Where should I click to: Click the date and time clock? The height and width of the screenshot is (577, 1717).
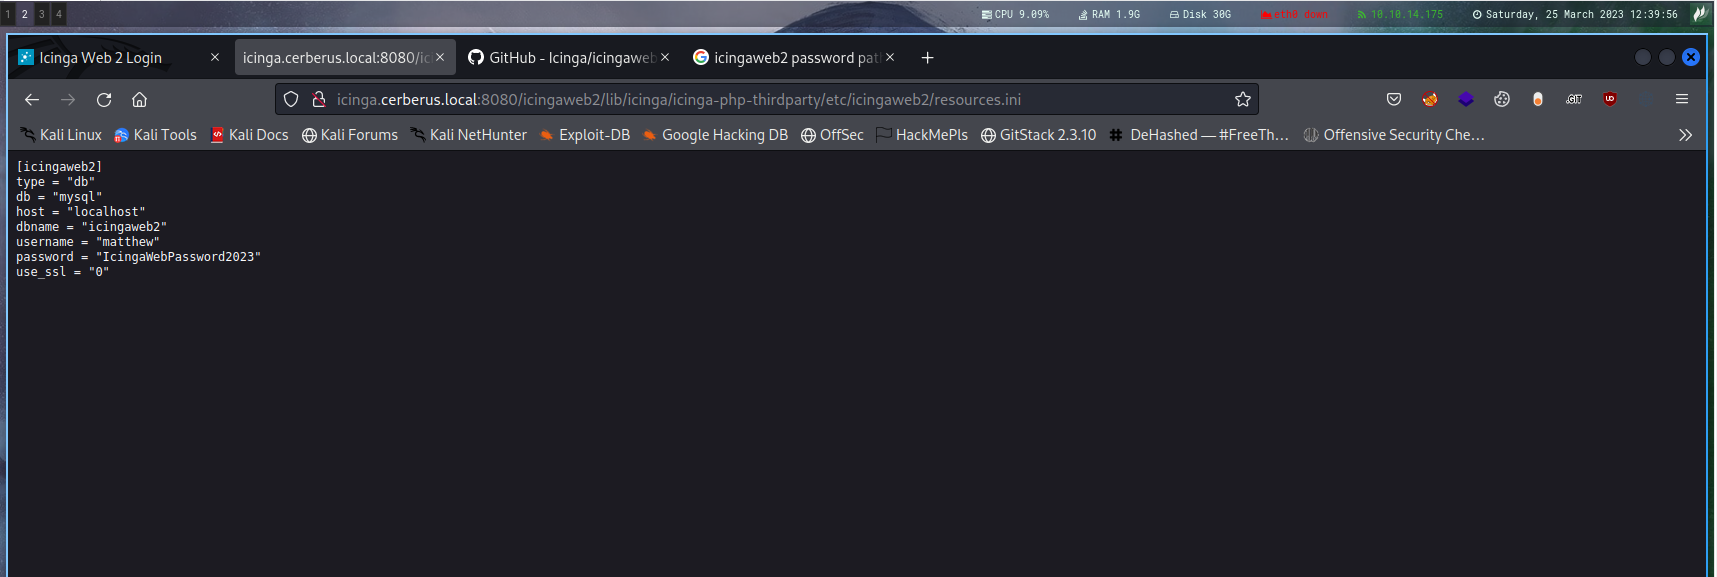click(x=1575, y=14)
